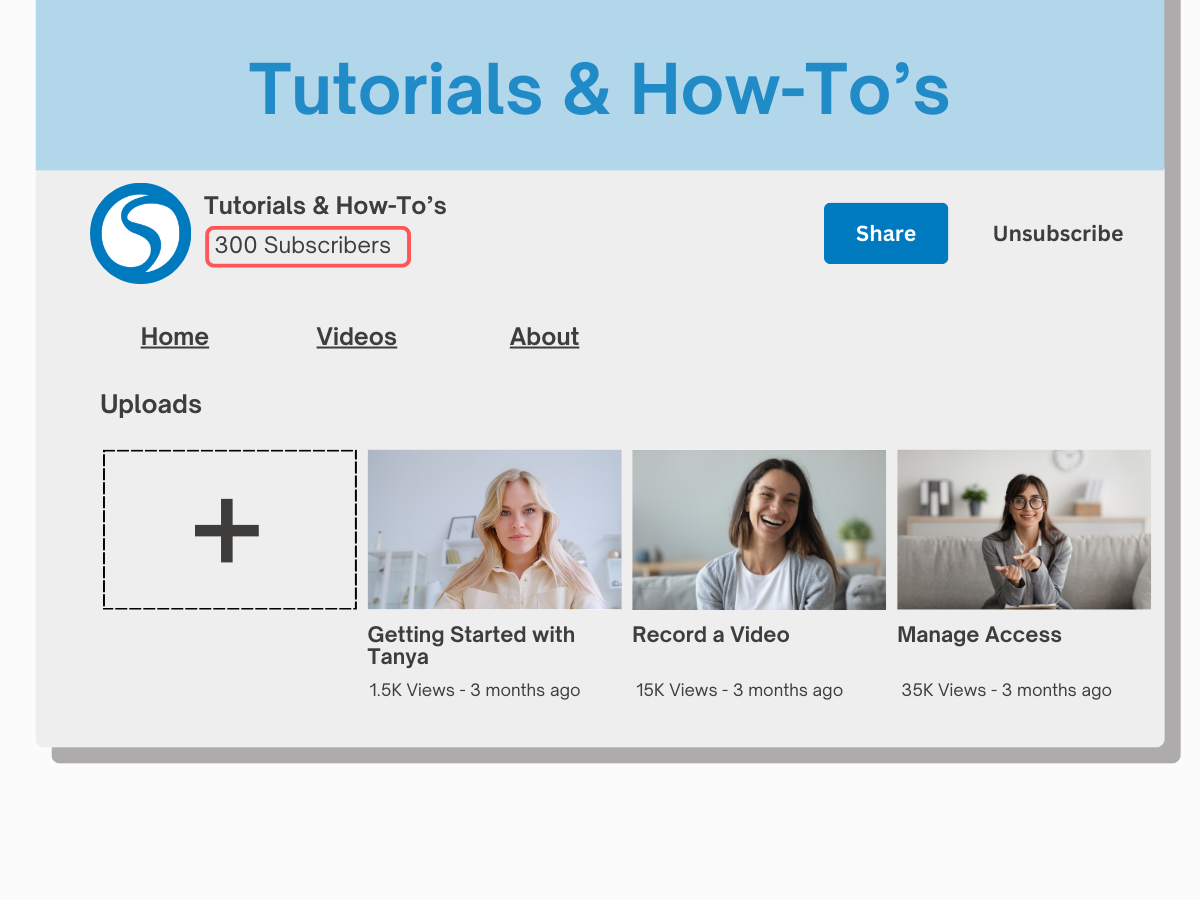Click the 35K Views - 3 months ago text
The height and width of the screenshot is (900, 1200).
pos(1007,690)
